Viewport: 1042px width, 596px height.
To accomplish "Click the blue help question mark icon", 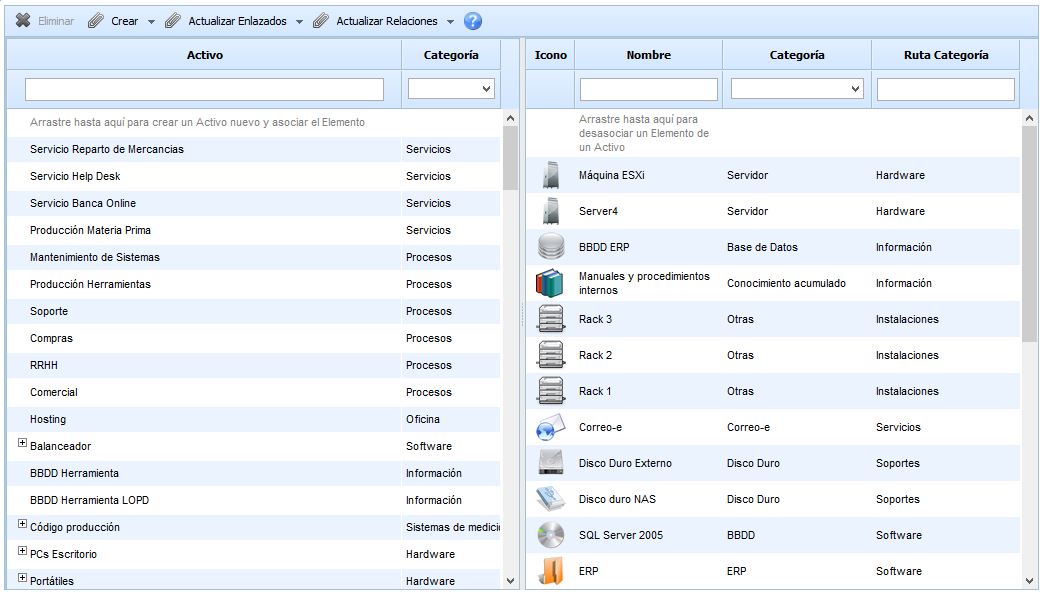I will click(473, 21).
